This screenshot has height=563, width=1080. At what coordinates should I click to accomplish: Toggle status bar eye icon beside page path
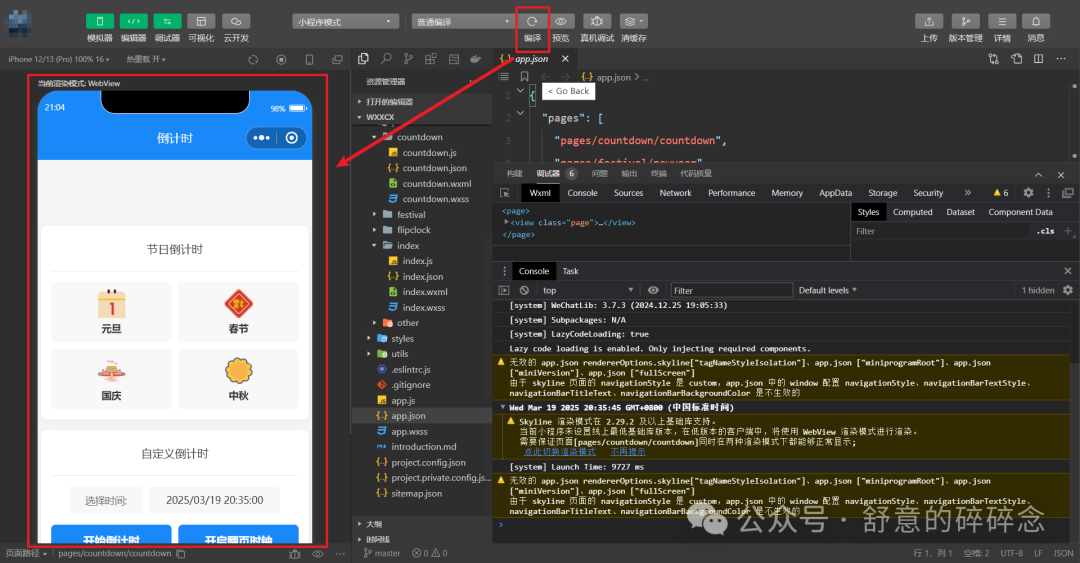tap(318, 553)
